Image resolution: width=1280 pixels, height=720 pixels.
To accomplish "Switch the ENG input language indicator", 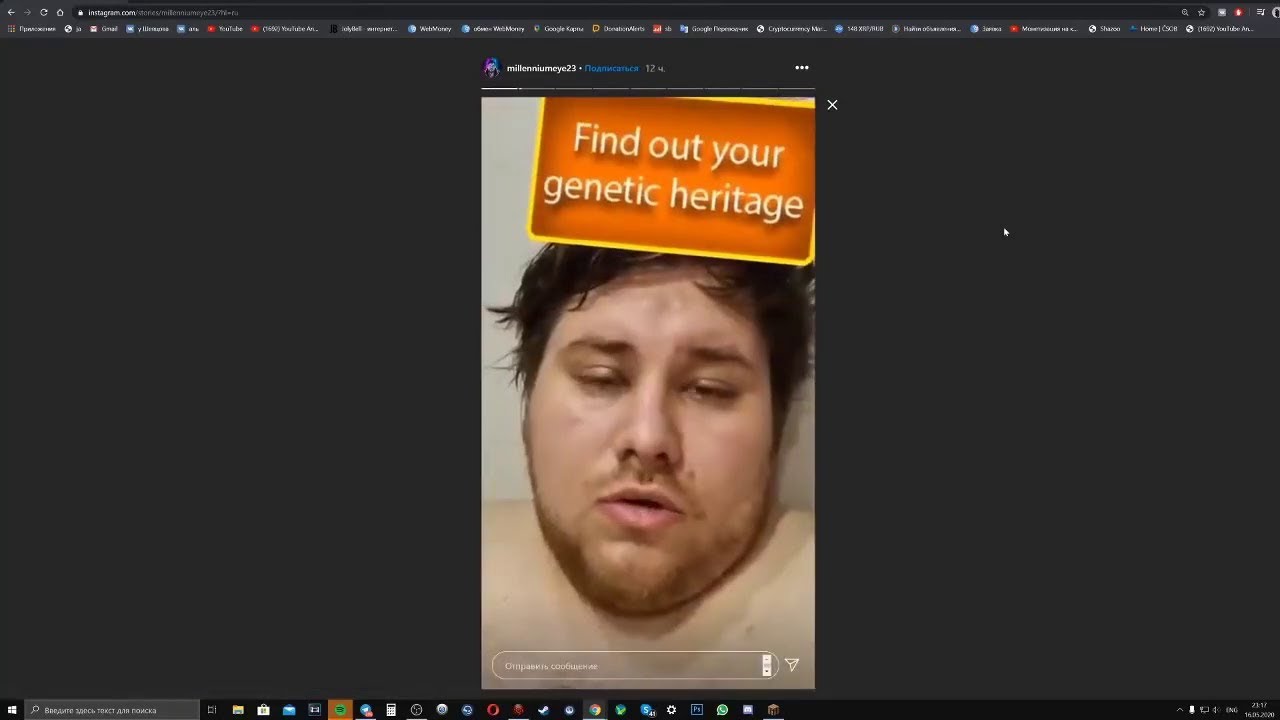I will [x=1231, y=710].
